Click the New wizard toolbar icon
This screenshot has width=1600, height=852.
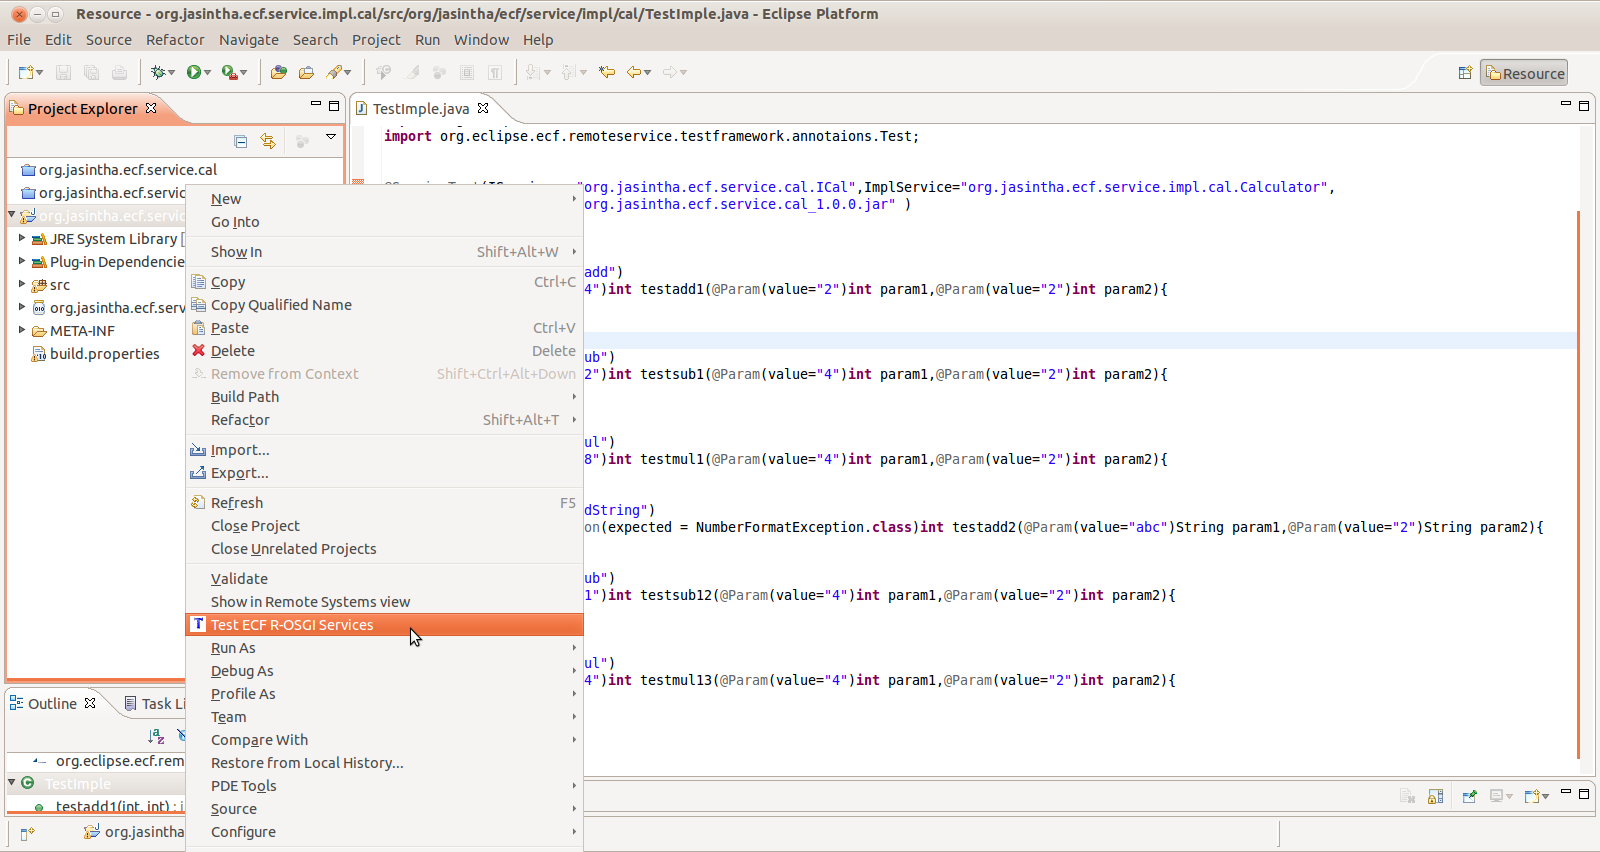[27, 72]
